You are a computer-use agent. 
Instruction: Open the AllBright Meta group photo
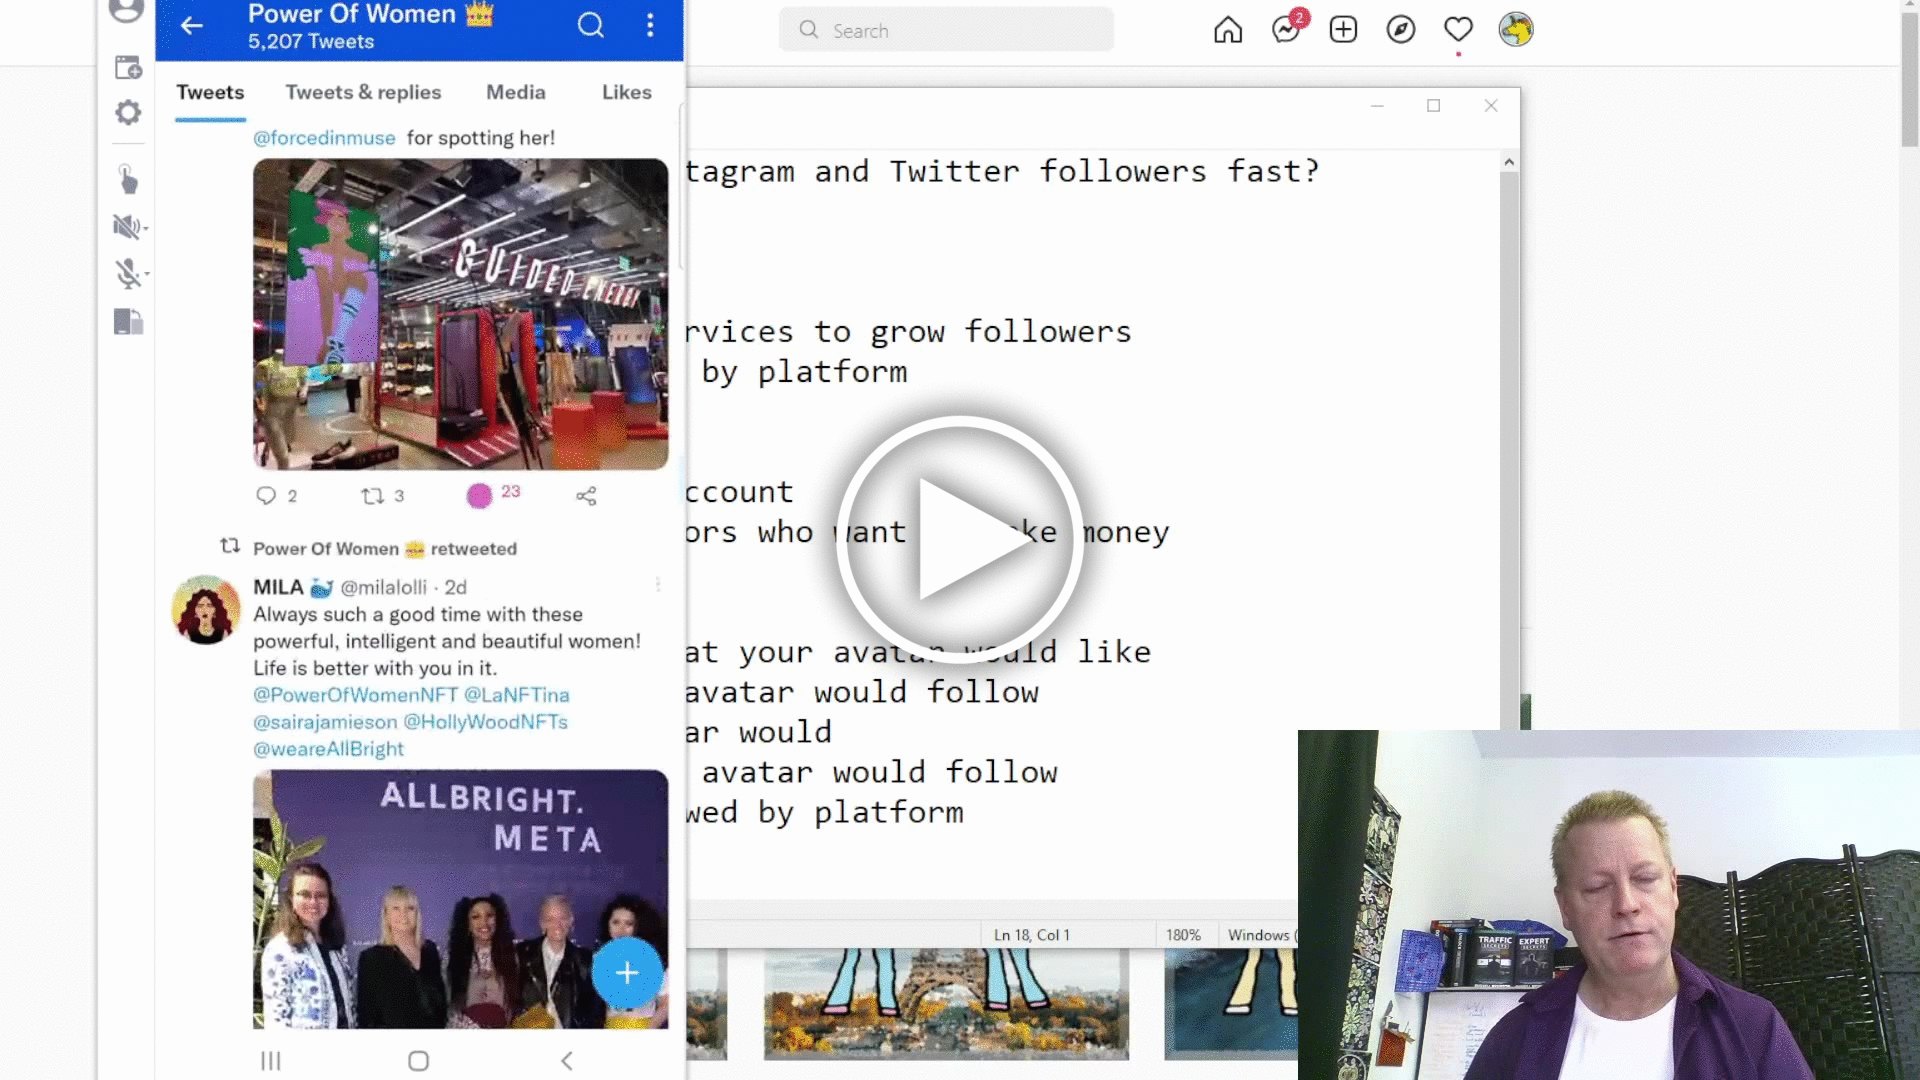[x=460, y=899]
